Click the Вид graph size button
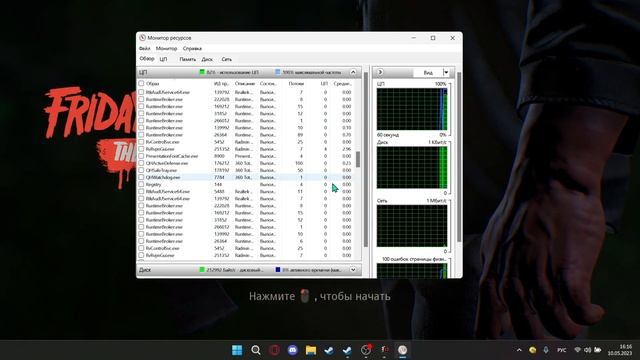 pos(428,72)
